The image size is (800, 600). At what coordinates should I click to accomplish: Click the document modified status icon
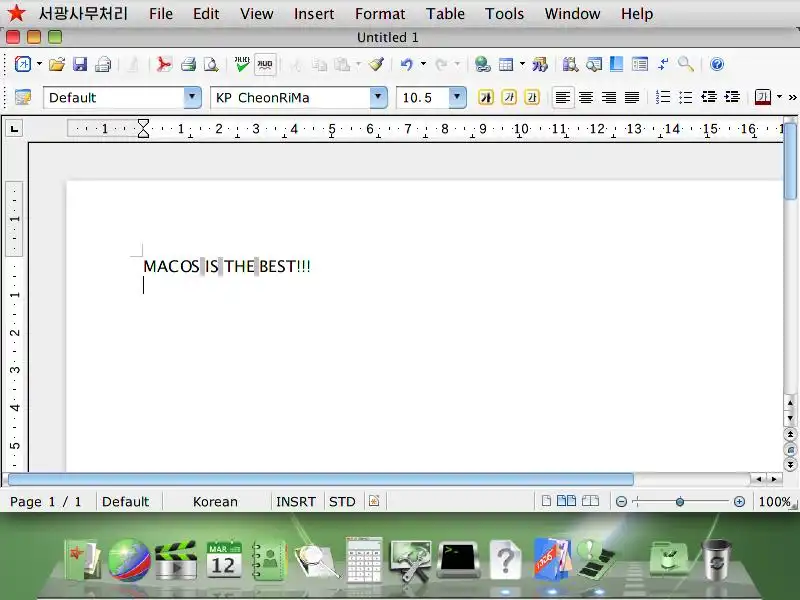click(374, 502)
